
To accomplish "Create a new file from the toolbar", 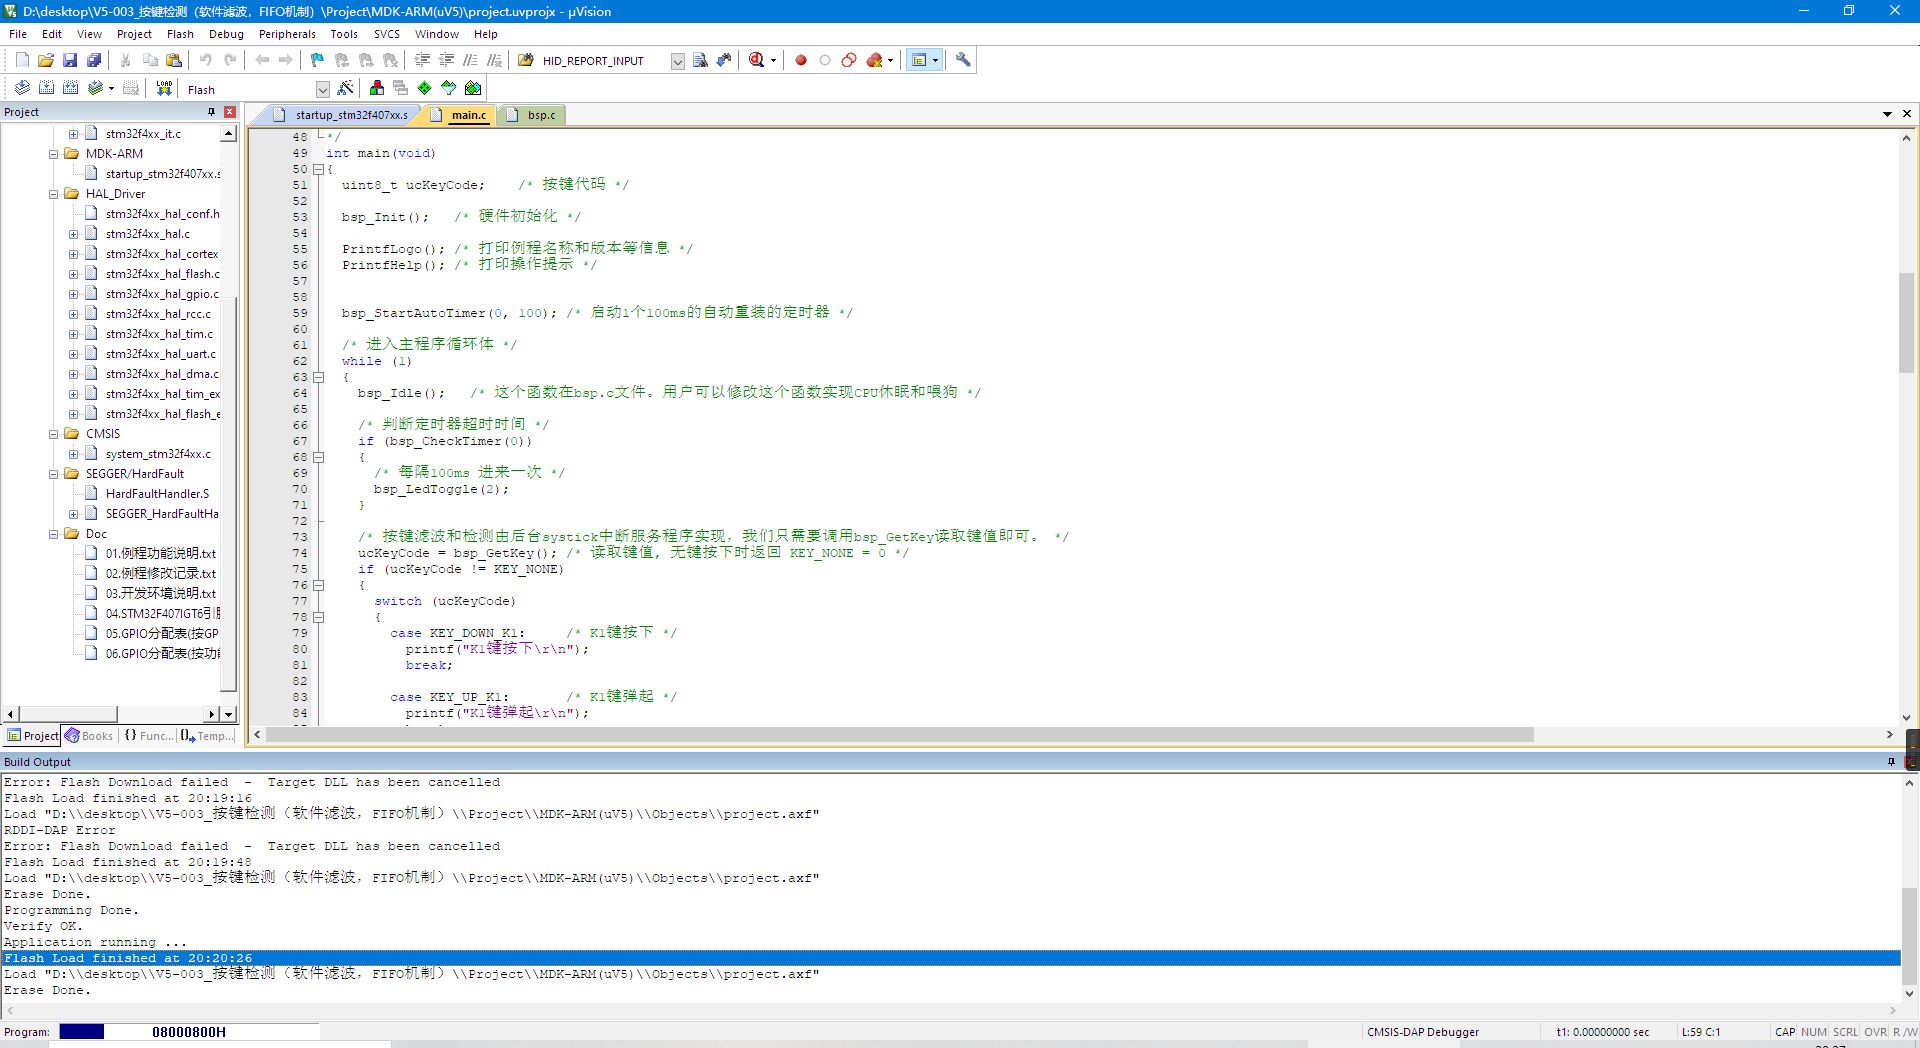I will 22,60.
